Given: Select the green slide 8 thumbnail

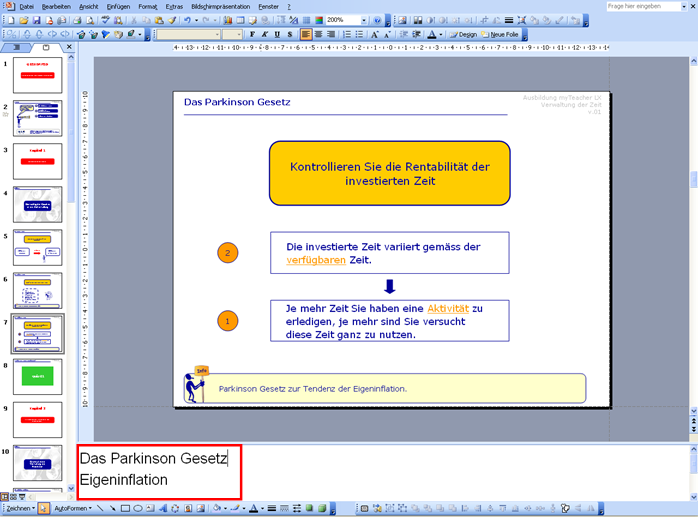Looking at the screenshot, I should (x=38, y=377).
